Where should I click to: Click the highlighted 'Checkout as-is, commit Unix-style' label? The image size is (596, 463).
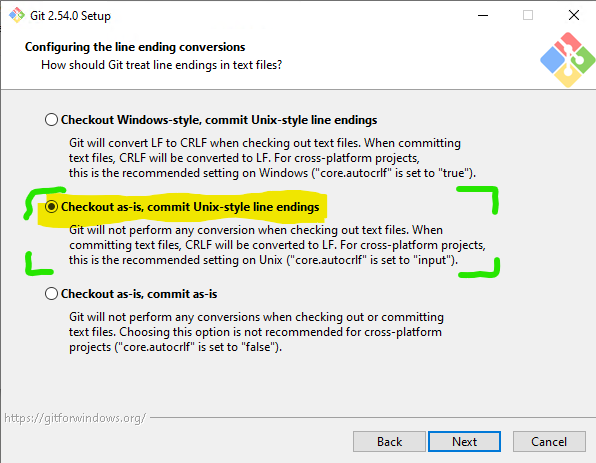(x=190, y=207)
